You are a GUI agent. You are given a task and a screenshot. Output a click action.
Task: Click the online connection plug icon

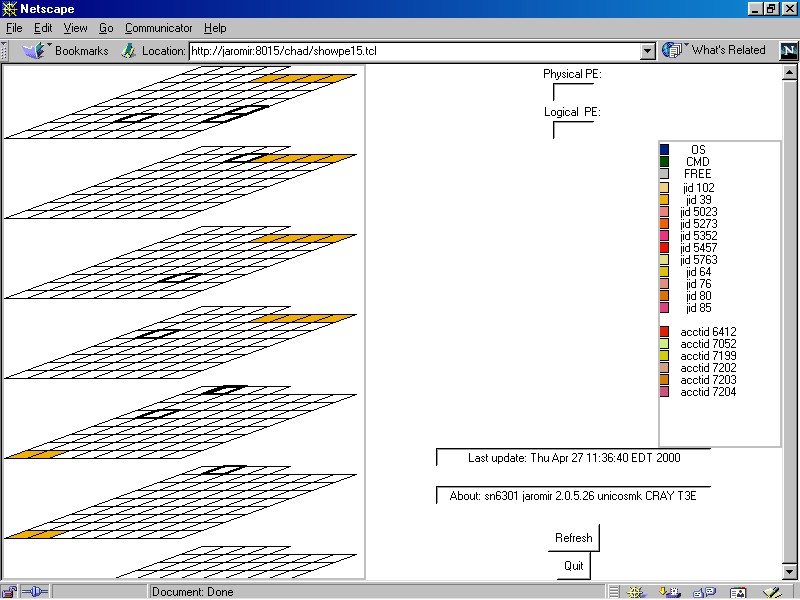coord(35,592)
